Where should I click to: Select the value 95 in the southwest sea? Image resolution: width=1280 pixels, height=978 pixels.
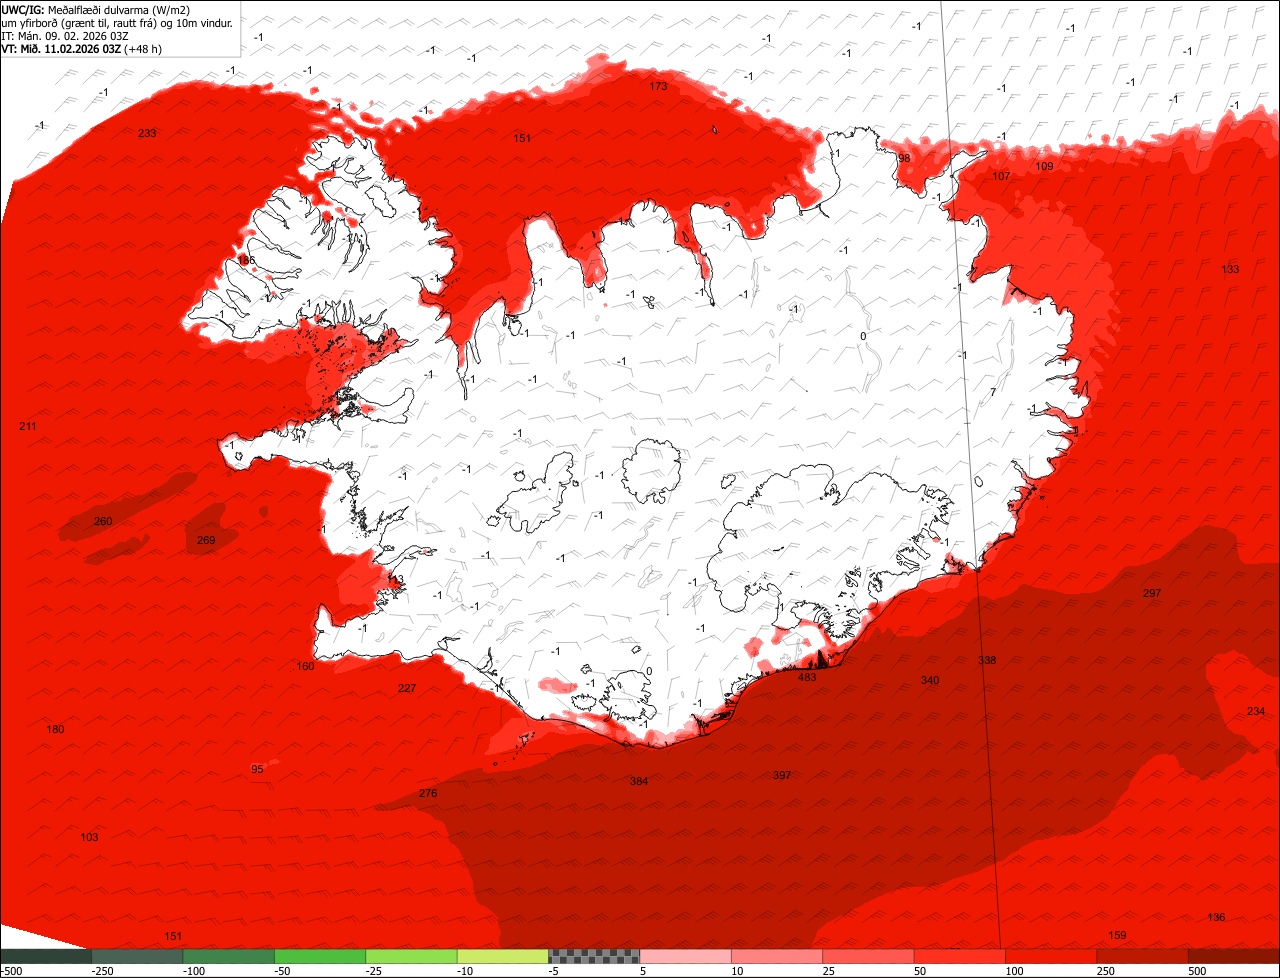[x=257, y=769]
